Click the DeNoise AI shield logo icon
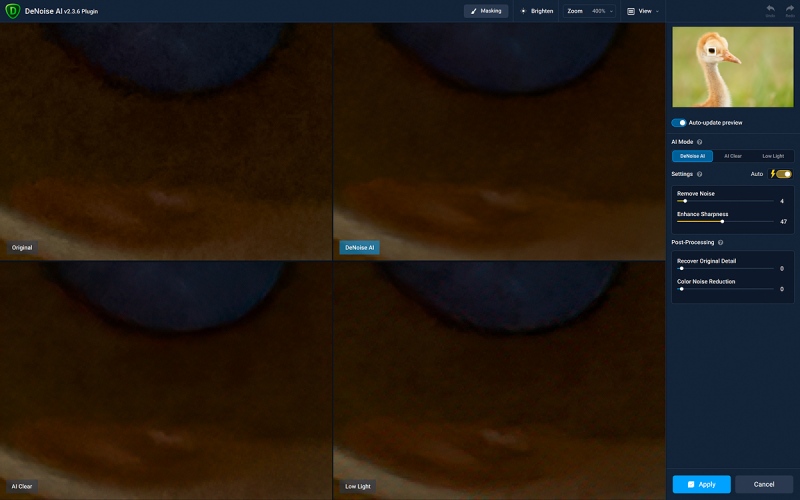 tap(12, 11)
